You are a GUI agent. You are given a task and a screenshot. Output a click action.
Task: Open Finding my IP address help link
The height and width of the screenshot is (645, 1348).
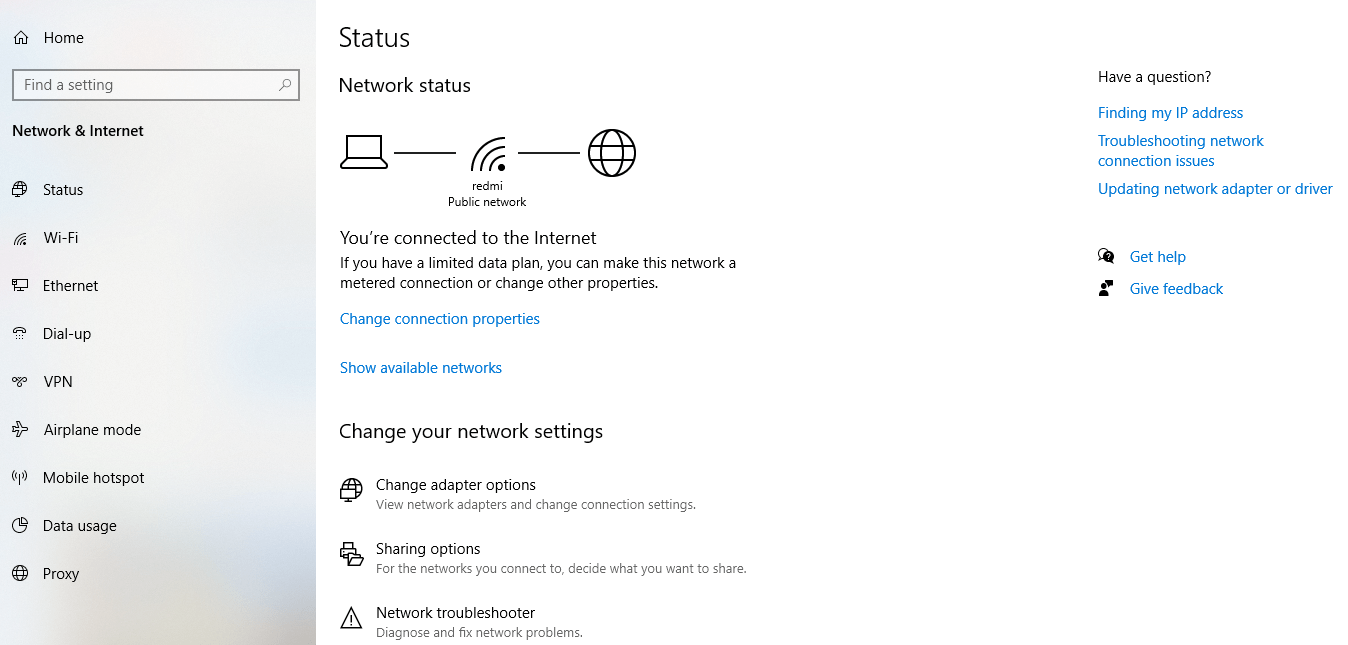click(1170, 113)
